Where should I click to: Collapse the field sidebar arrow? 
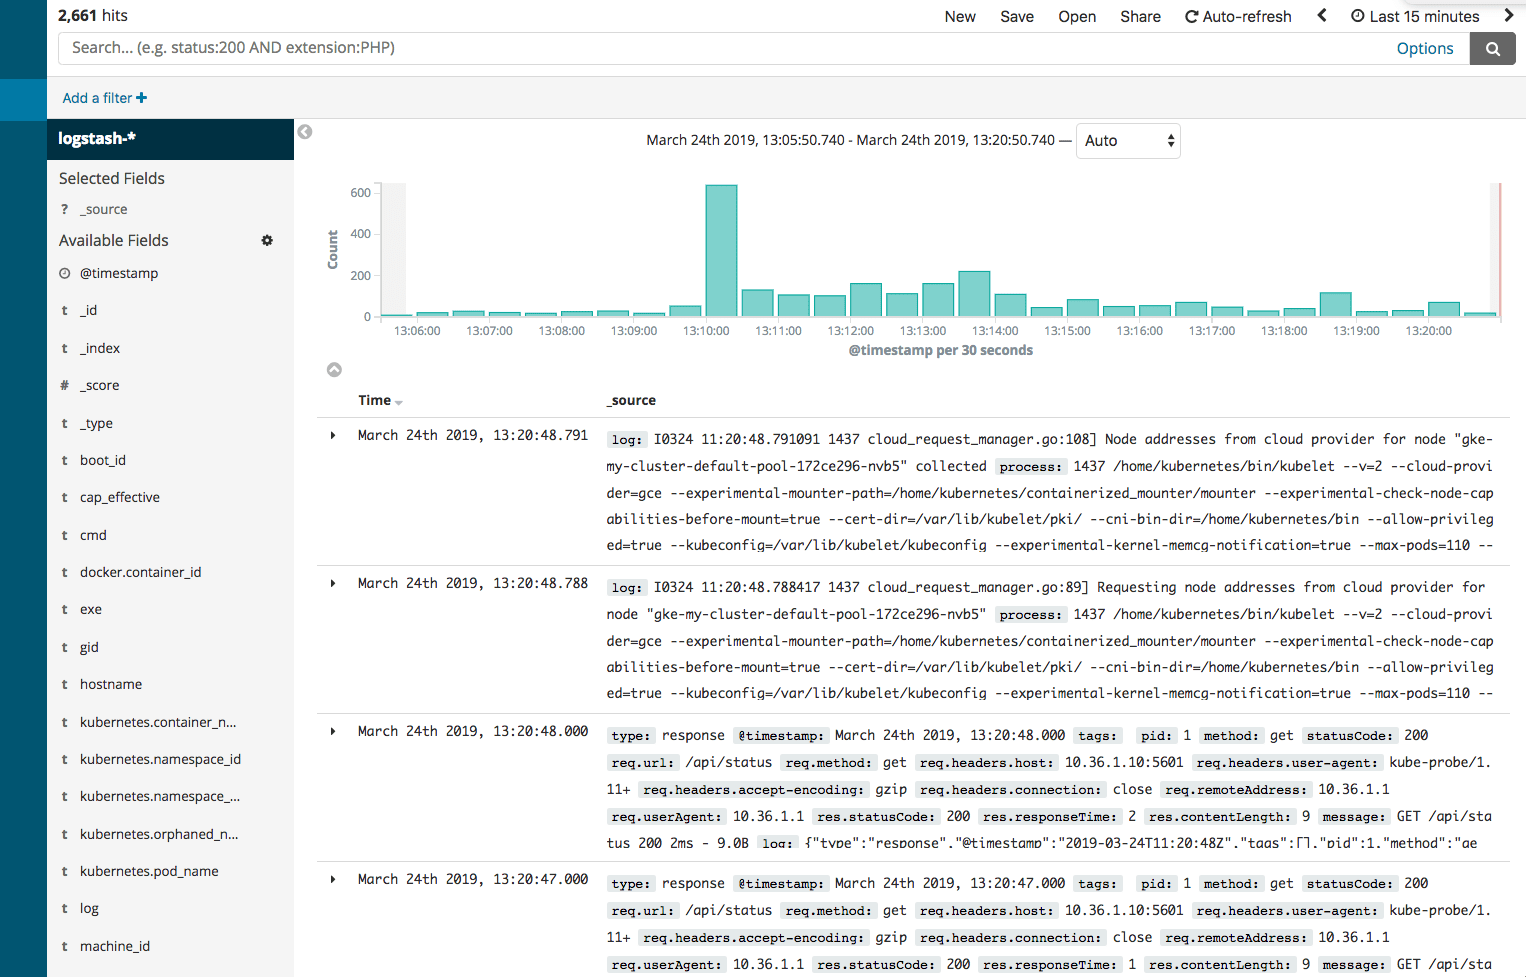pyautogui.click(x=305, y=132)
